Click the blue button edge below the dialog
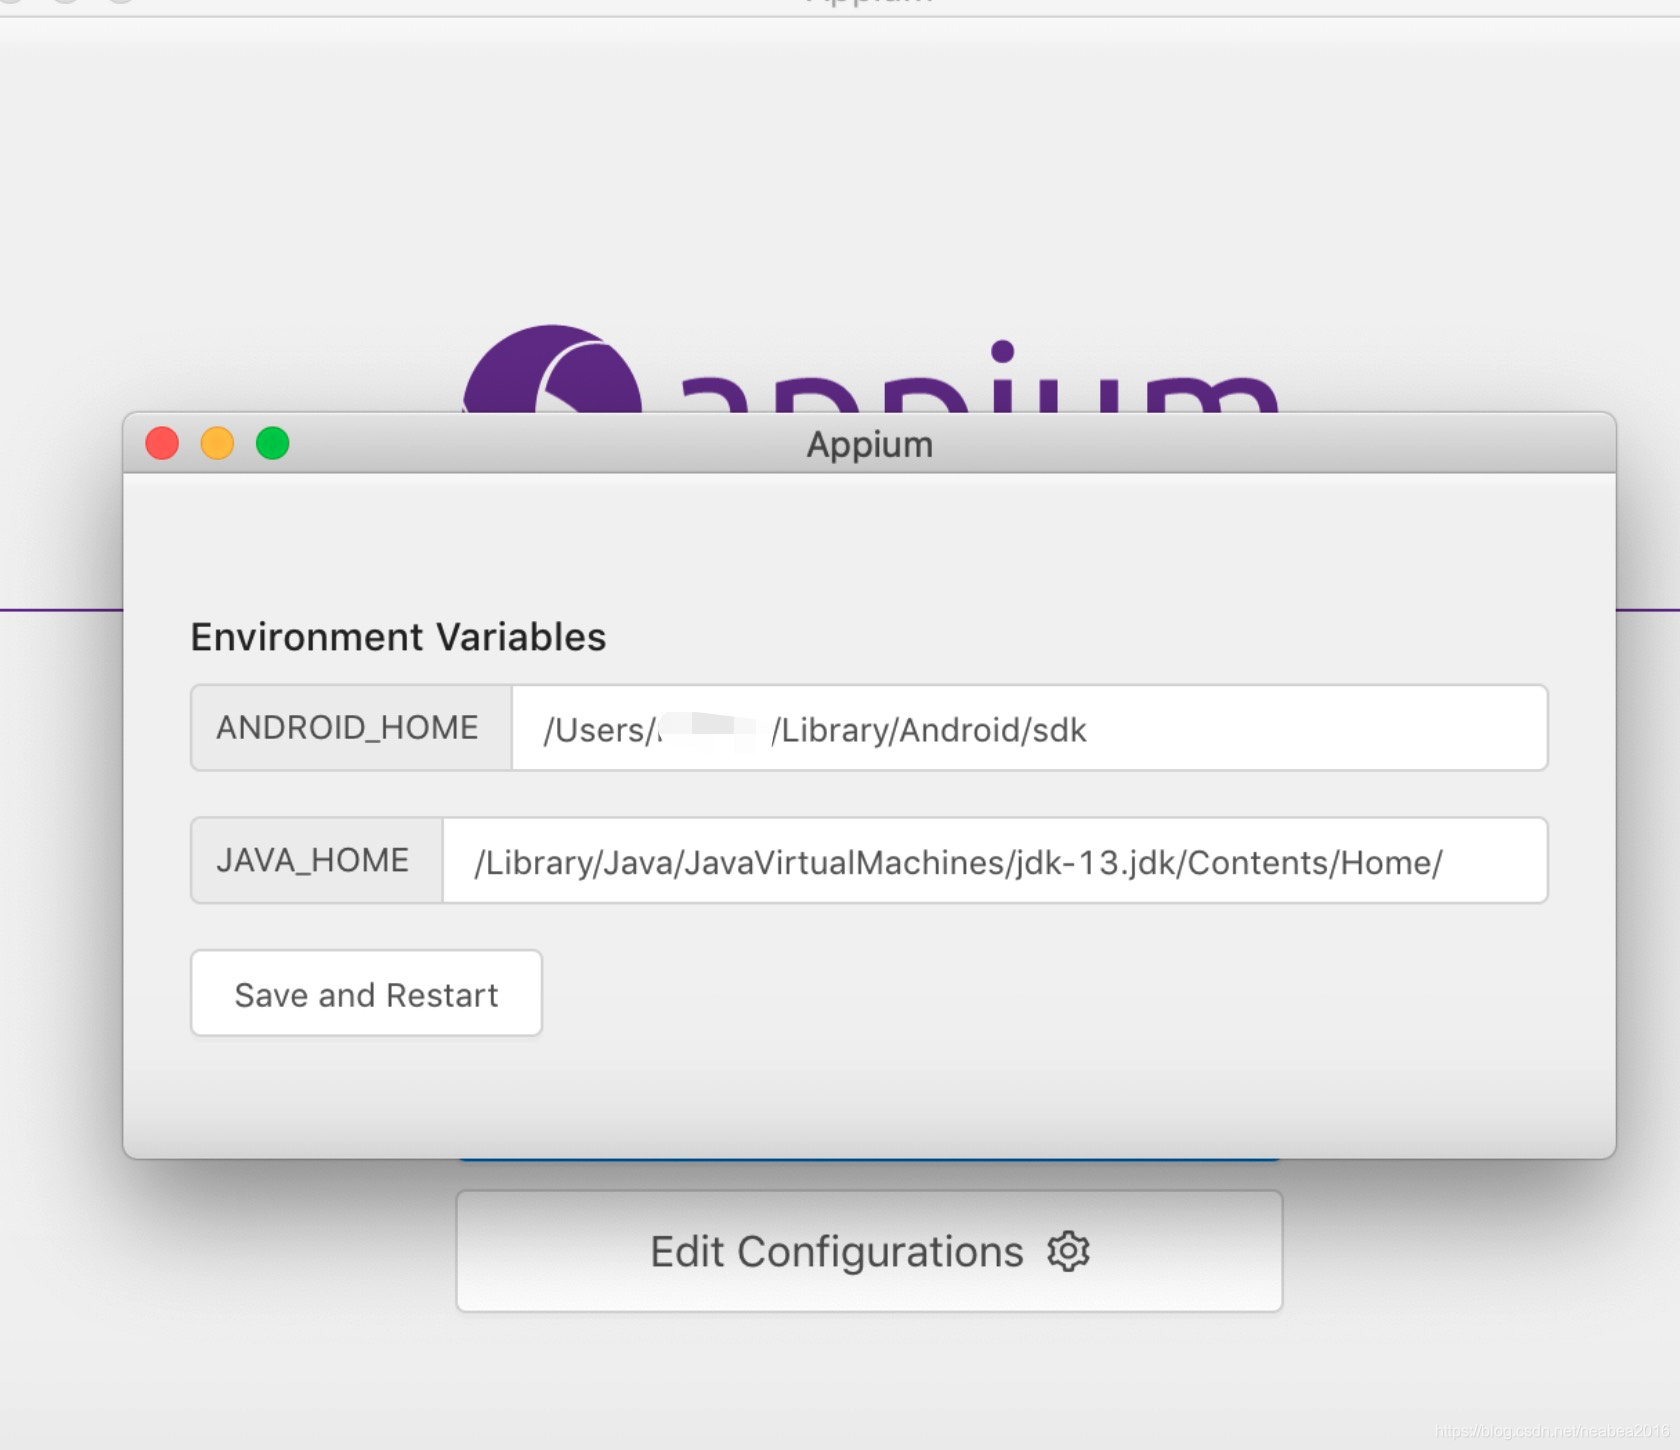The image size is (1680, 1450). coord(869,1161)
